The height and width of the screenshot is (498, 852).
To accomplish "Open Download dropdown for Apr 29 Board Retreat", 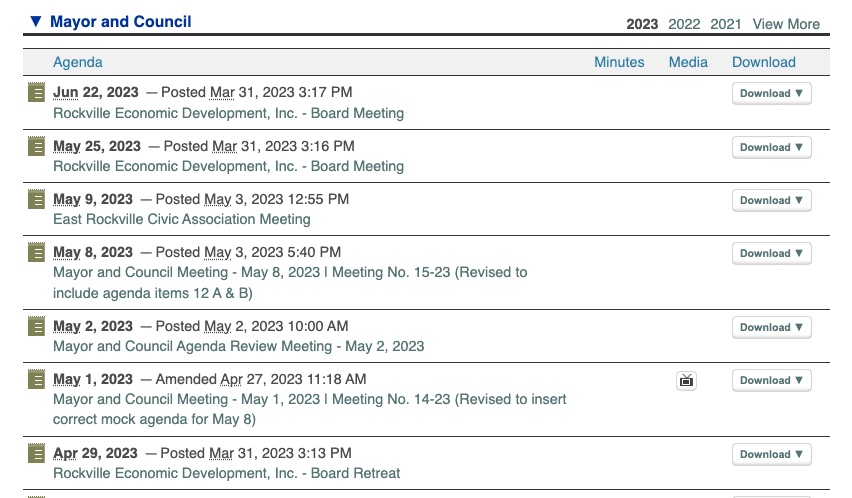I will pos(771,454).
